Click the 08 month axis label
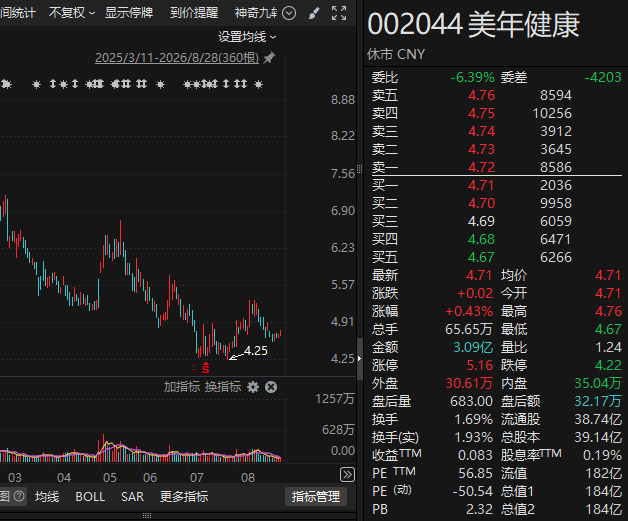This screenshot has height=521, width=628. point(248,477)
